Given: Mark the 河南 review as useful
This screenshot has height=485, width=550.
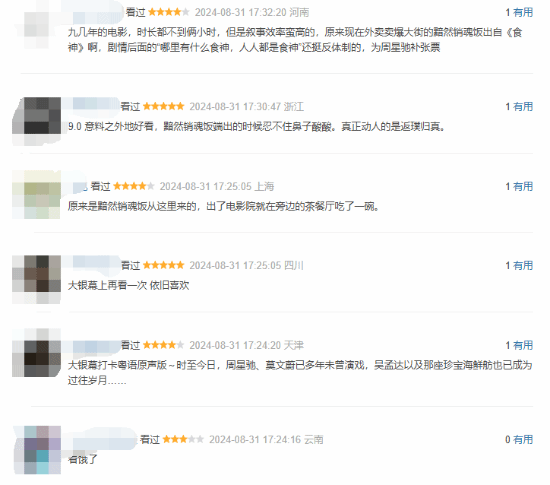Looking at the screenshot, I should coord(523,13).
